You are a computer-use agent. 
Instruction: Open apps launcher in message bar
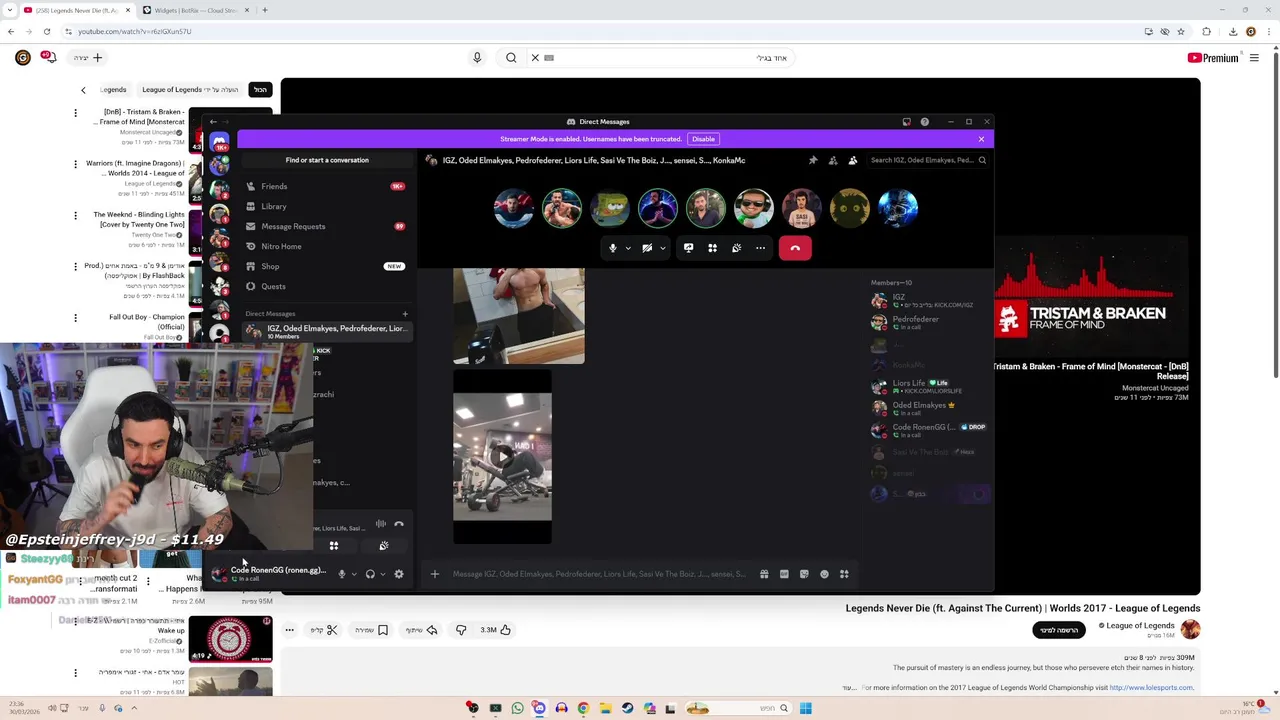pos(844,574)
